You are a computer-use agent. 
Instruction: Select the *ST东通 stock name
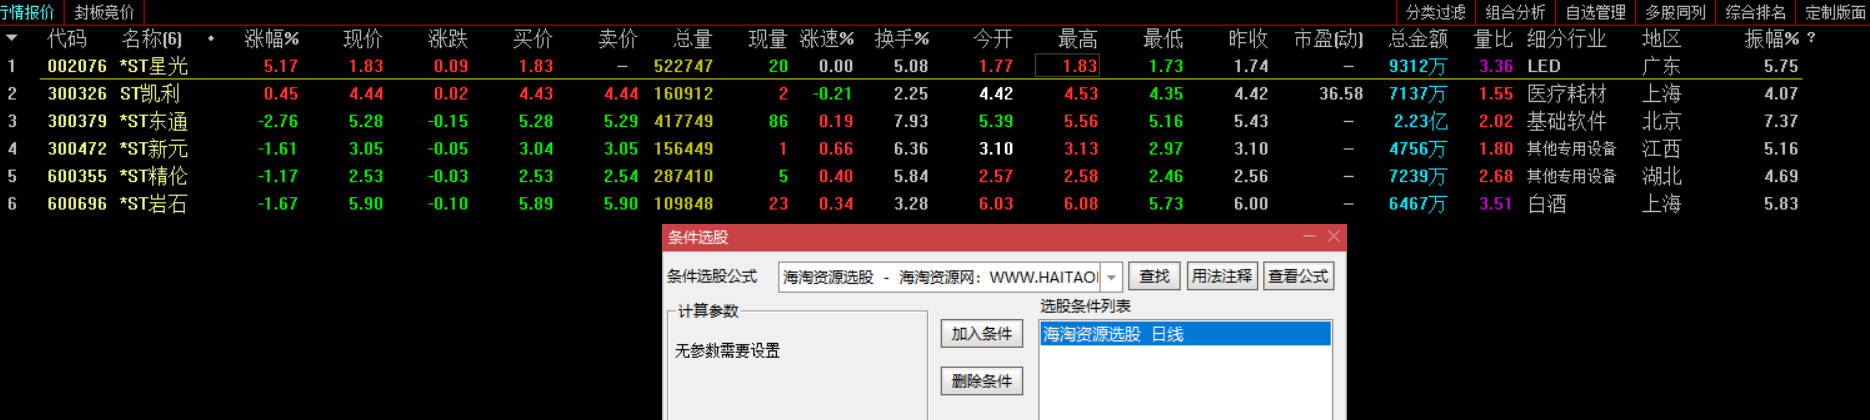tap(153, 121)
